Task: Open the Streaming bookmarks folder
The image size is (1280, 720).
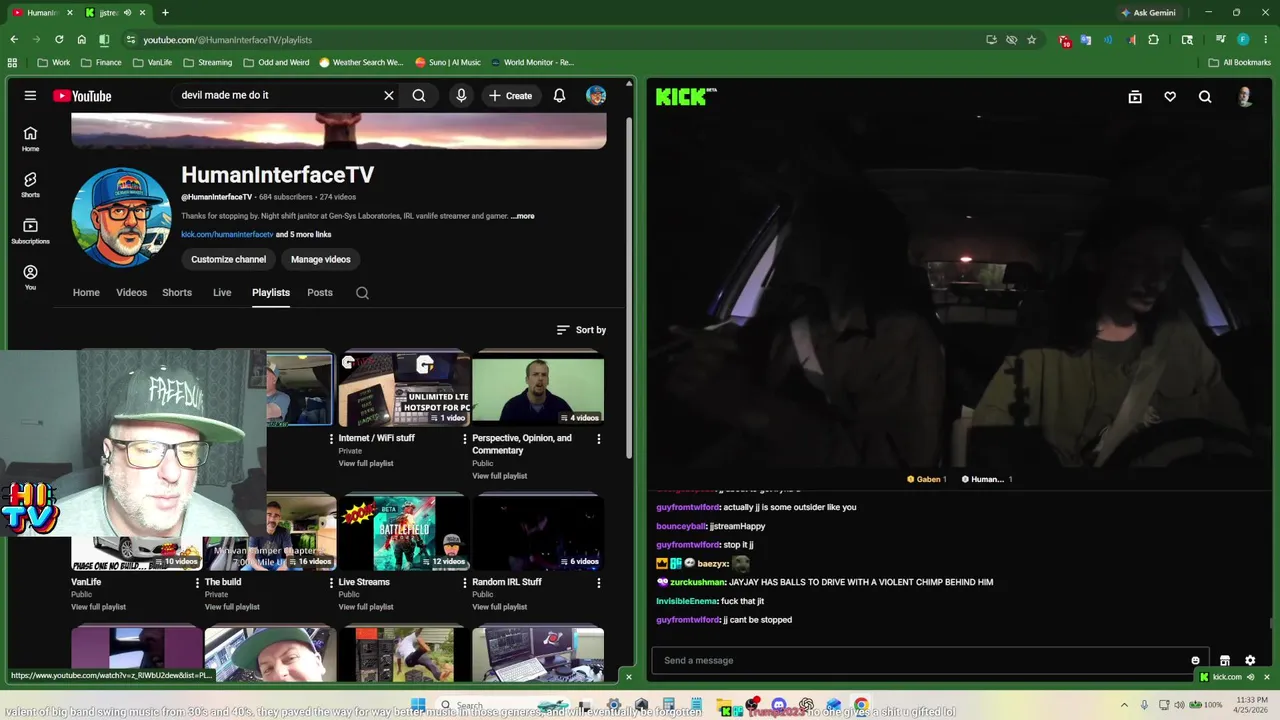Action: pos(207,62)
